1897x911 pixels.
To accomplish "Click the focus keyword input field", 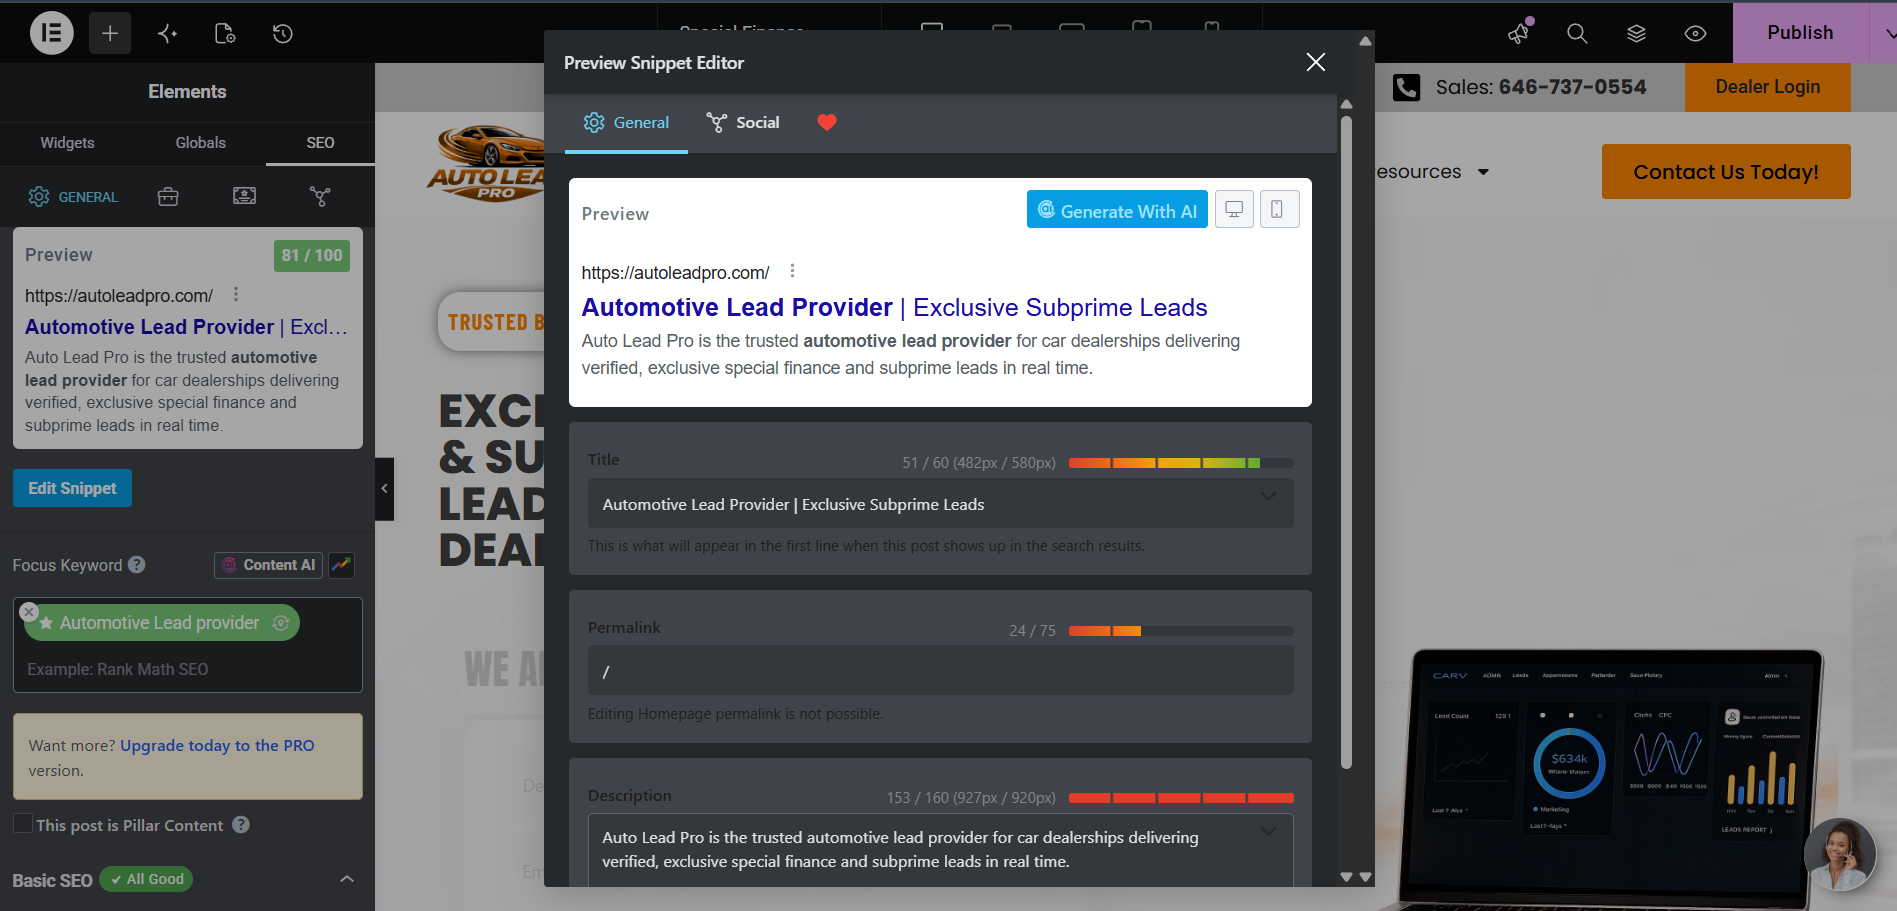I will pyautogui.click(x=187, y=669).
